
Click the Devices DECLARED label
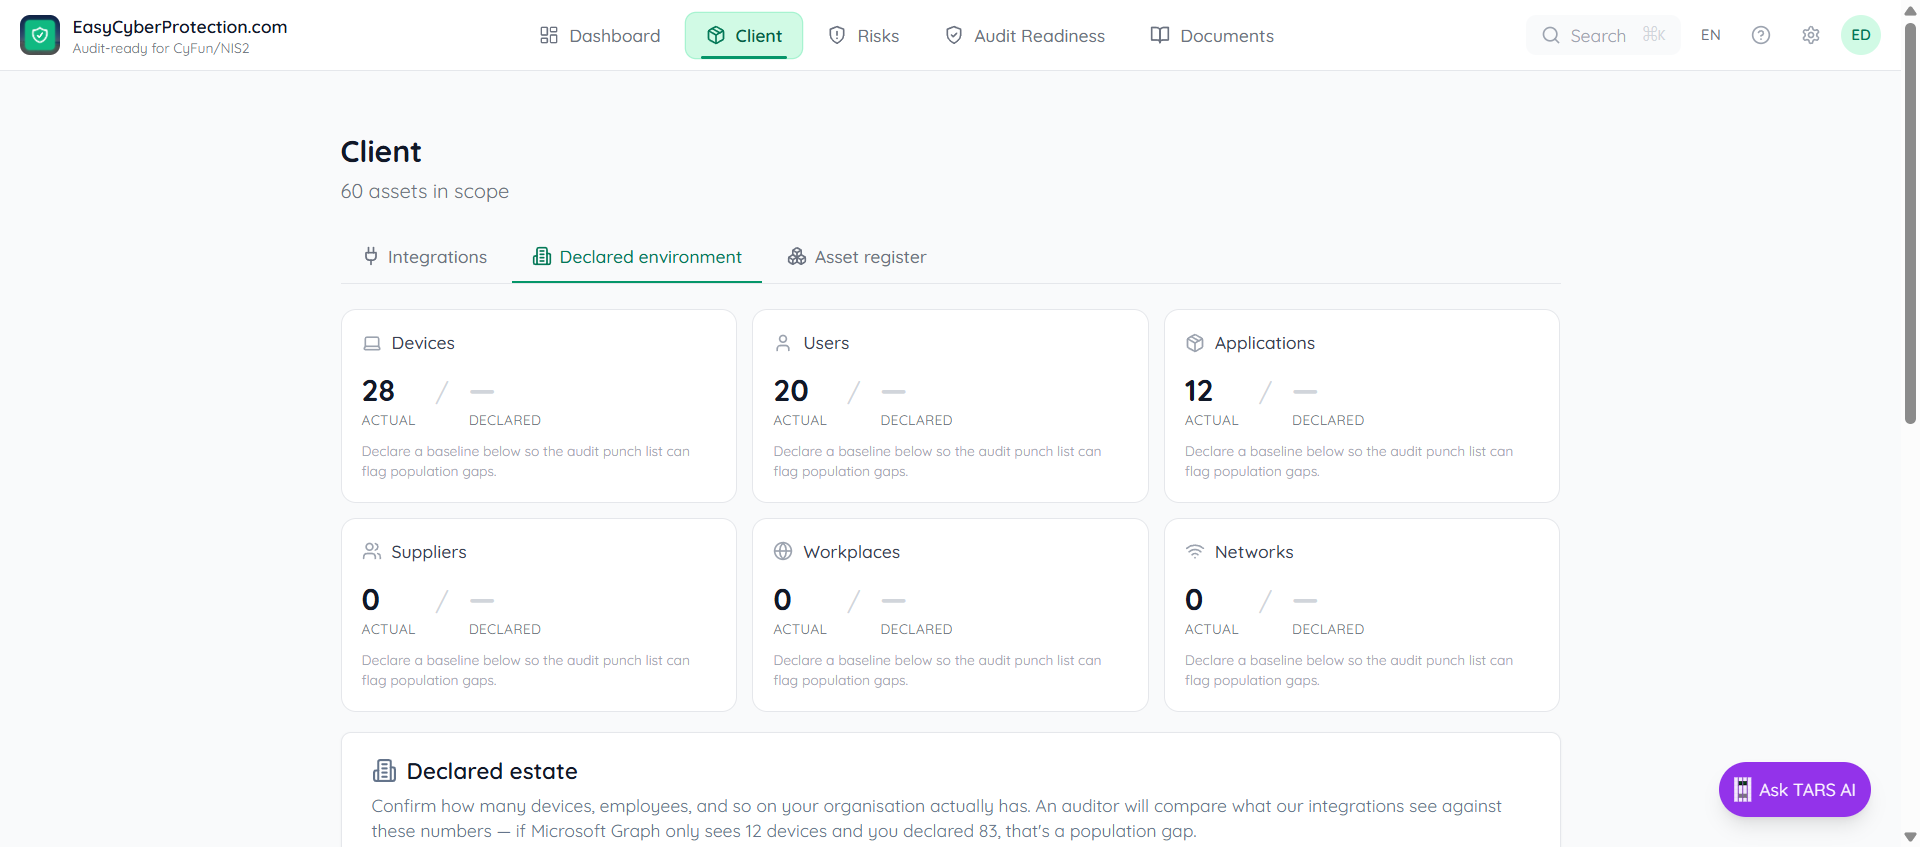505,421
